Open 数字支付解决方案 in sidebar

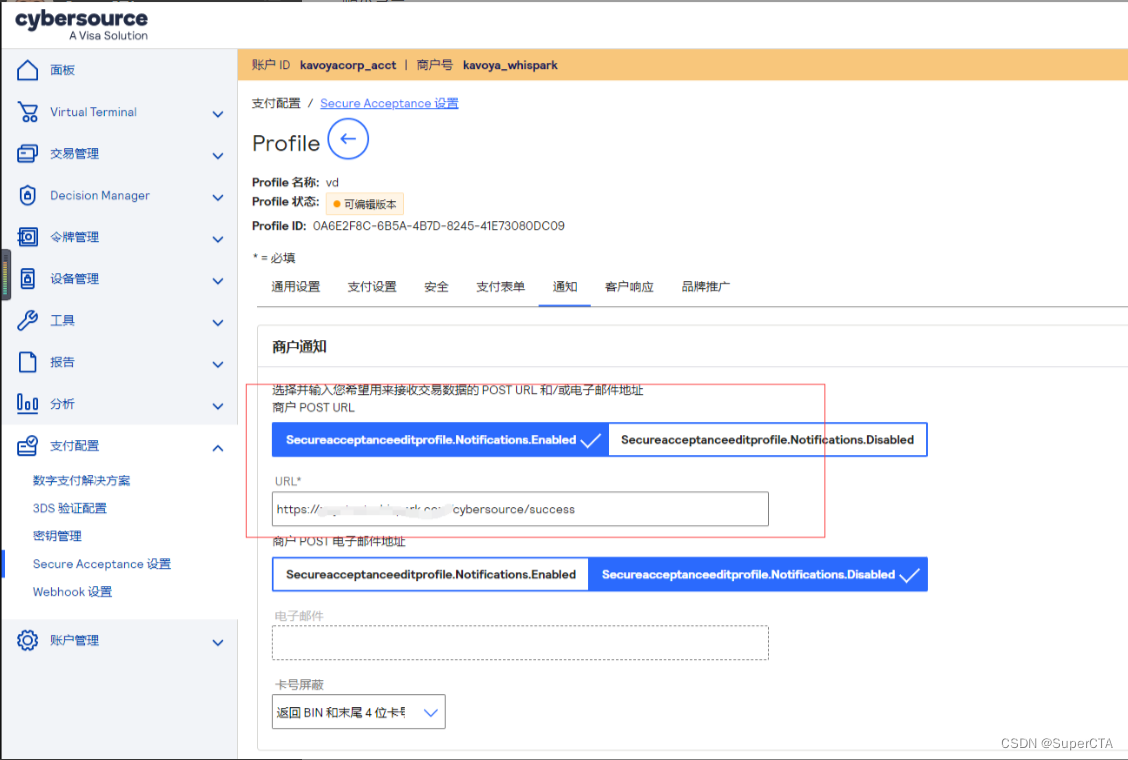coord(81,480)
